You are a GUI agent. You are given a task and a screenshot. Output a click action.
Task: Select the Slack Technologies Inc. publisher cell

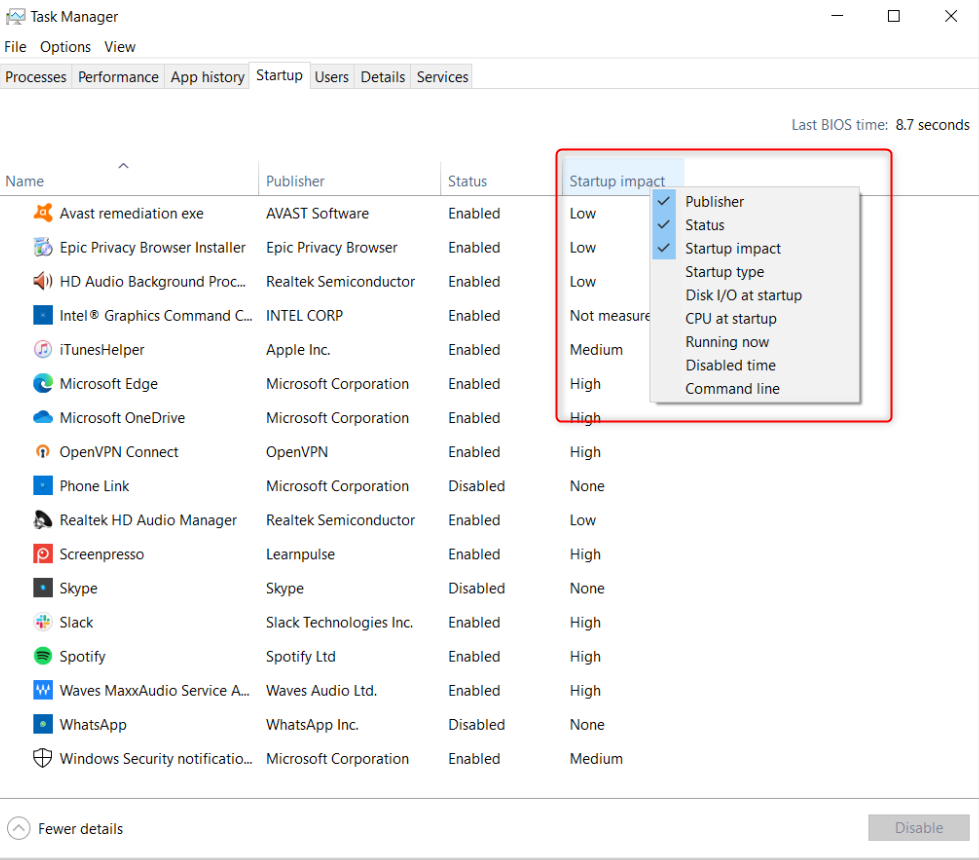coord(339,623)
